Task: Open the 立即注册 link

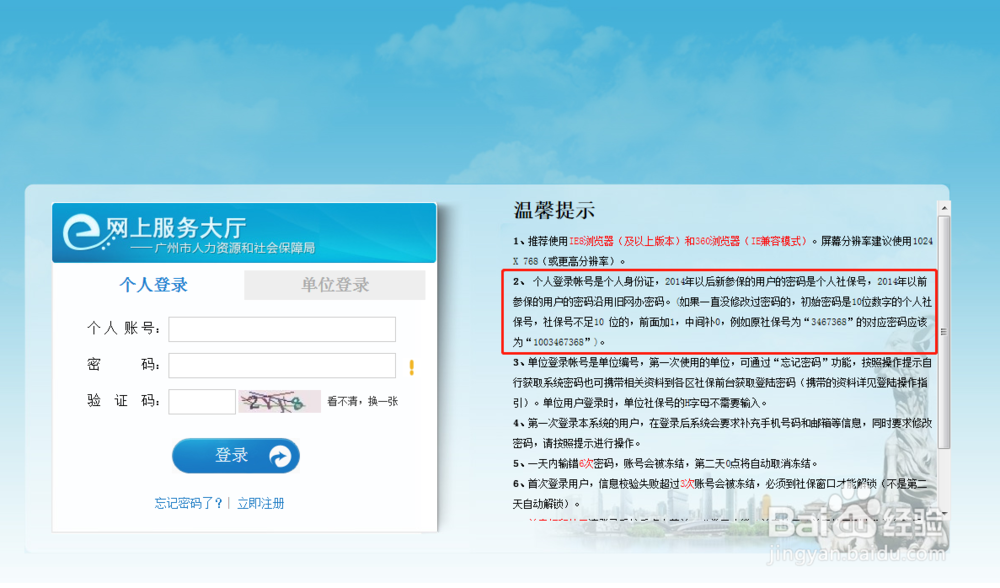Action: point(261,503)
